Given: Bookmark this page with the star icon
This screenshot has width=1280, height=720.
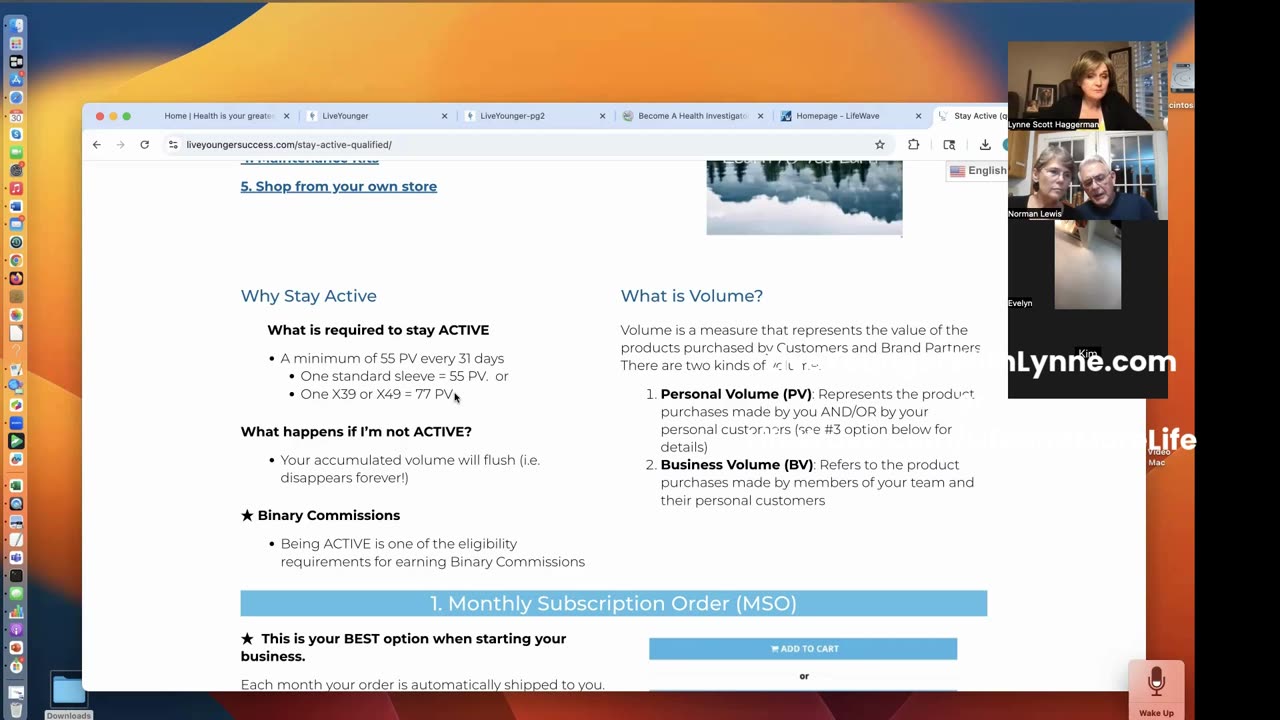Looking at the screenshot, I should [880, 145].
